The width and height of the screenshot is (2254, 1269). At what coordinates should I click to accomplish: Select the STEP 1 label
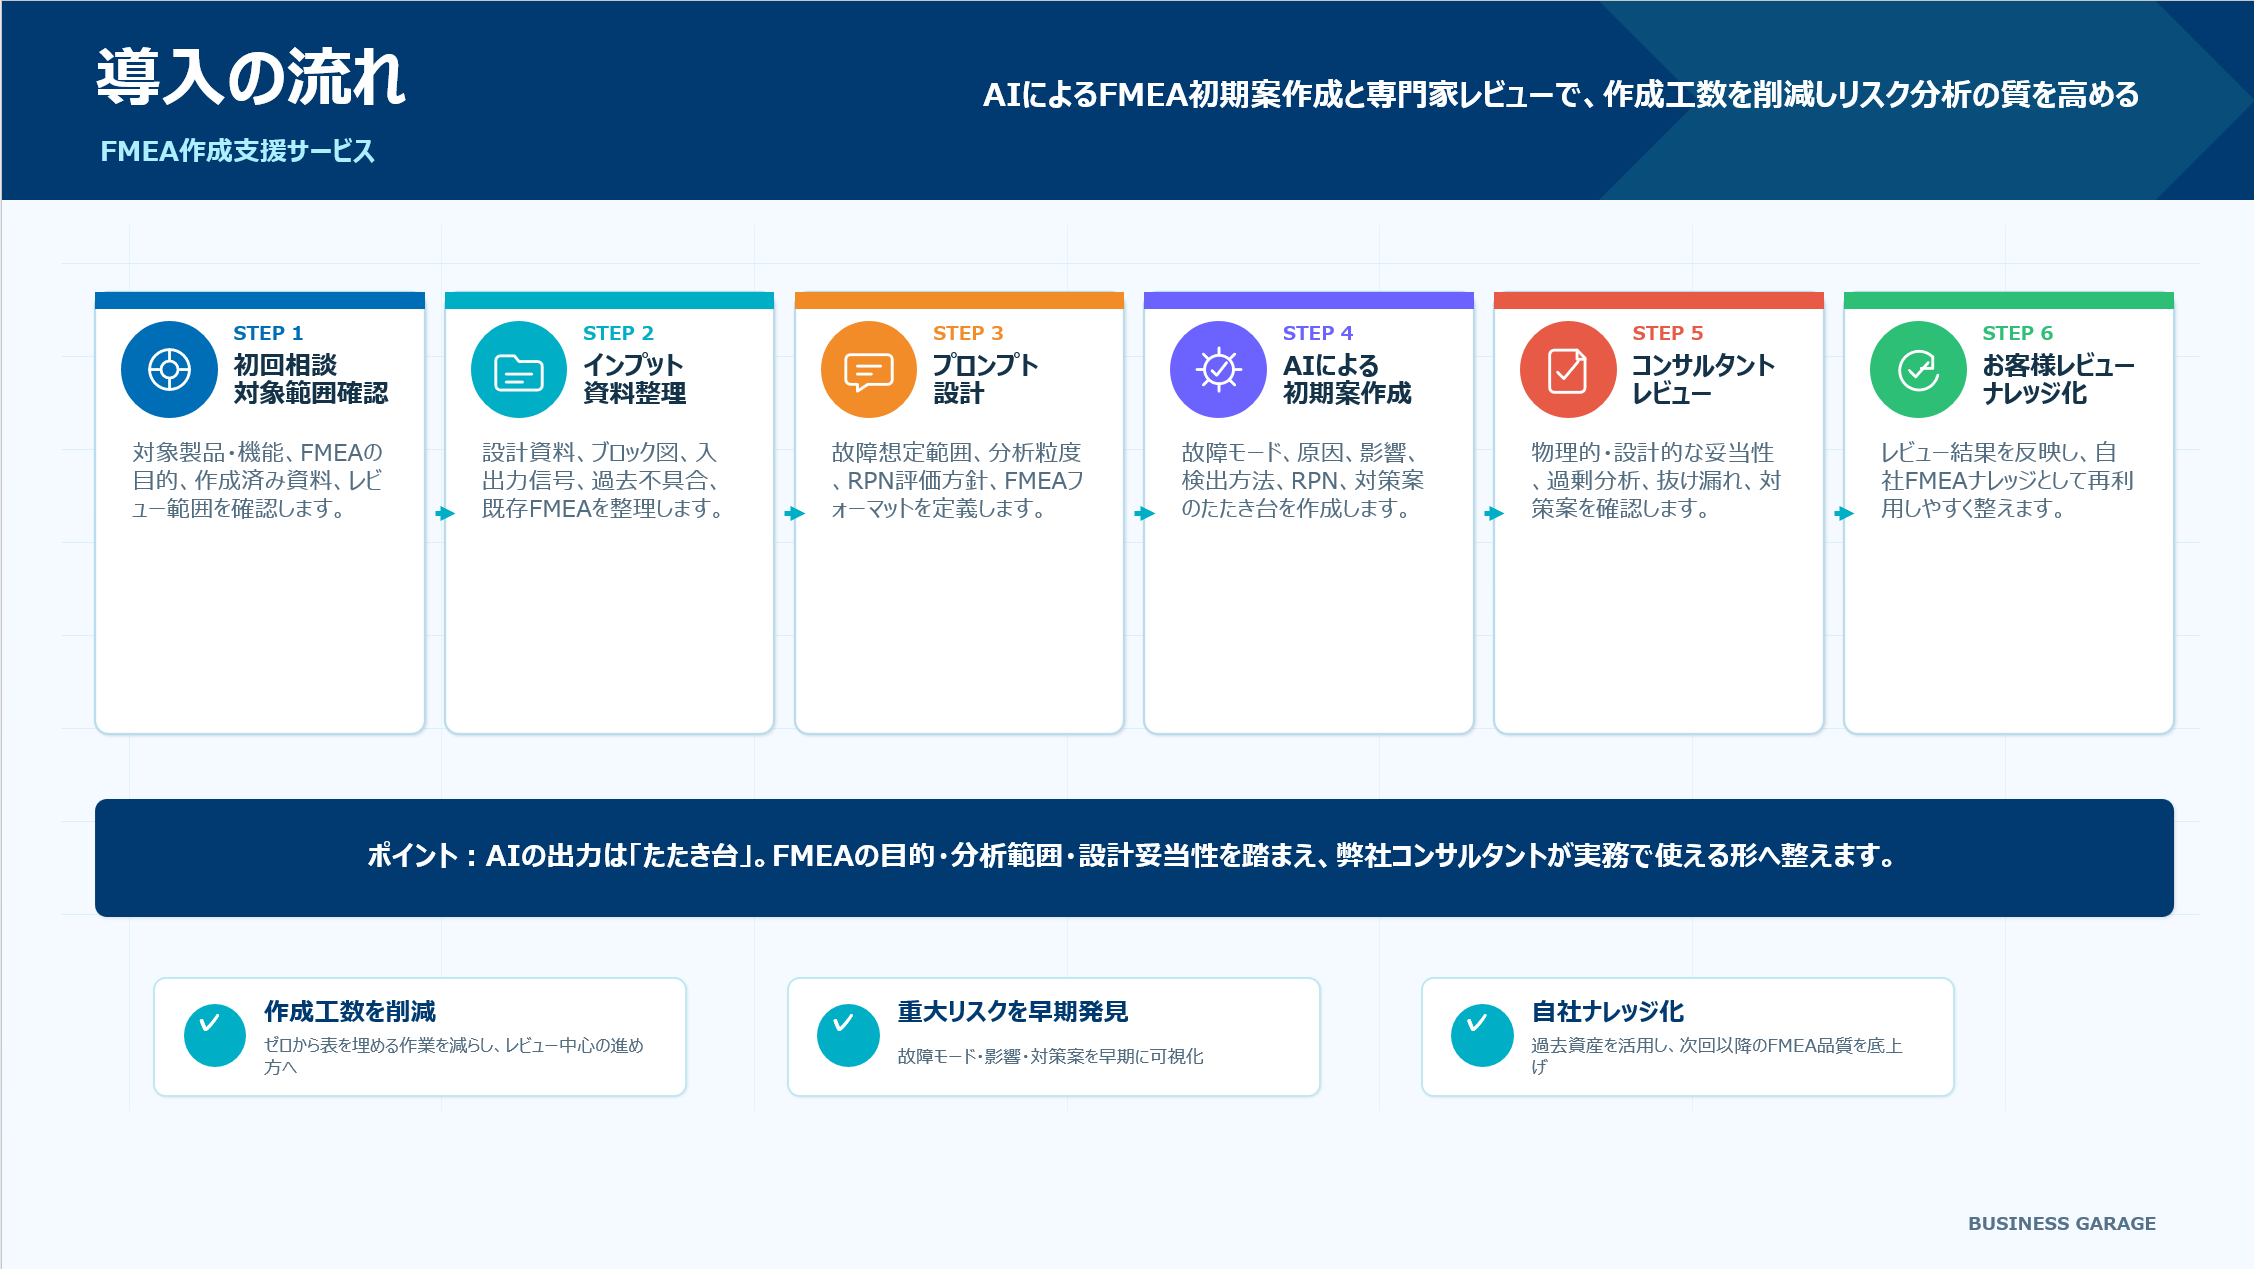click(268, 333)
